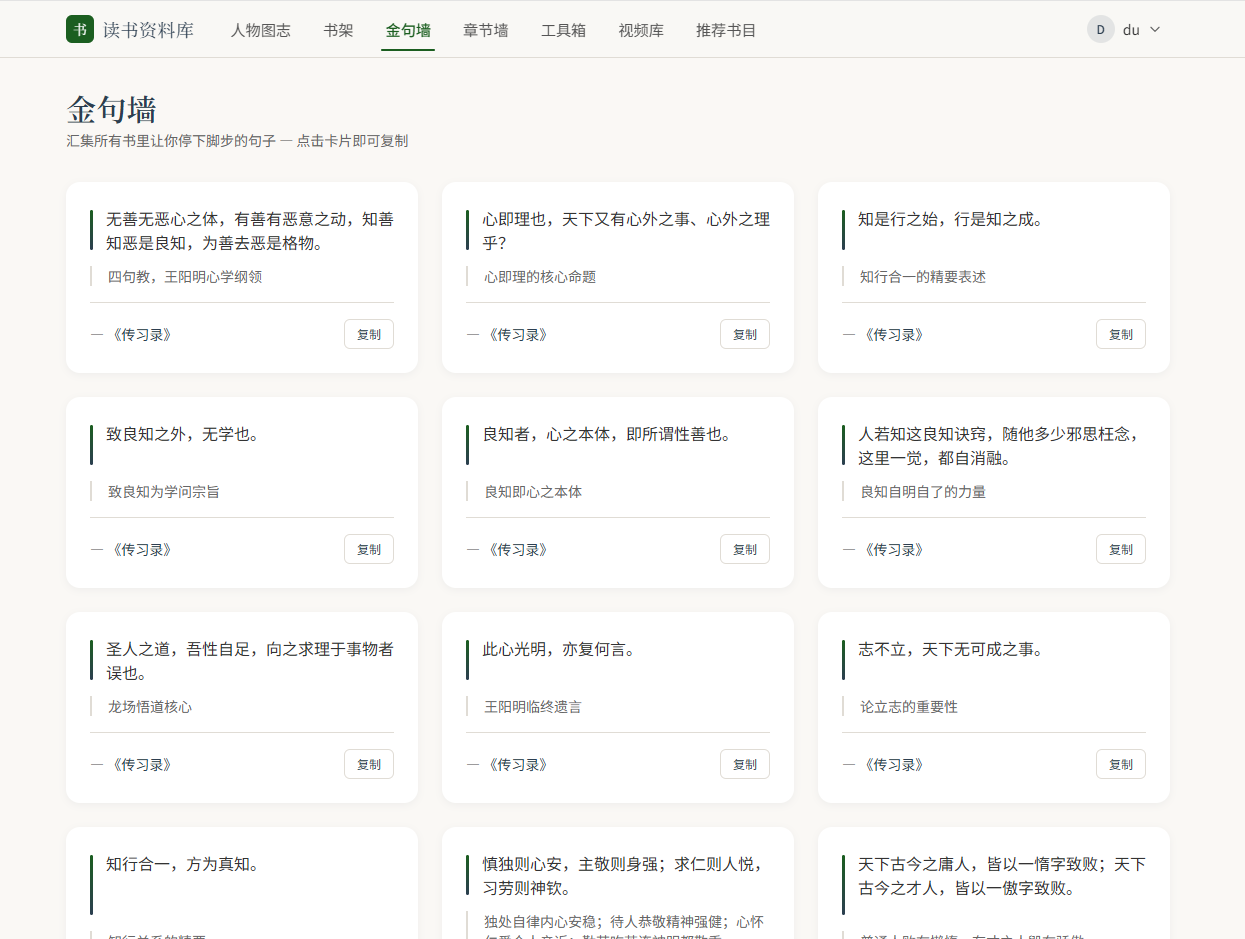This screenshot has width=1245, height=939.
Task: Go to the 人物图志 tab
Action: 261,30
